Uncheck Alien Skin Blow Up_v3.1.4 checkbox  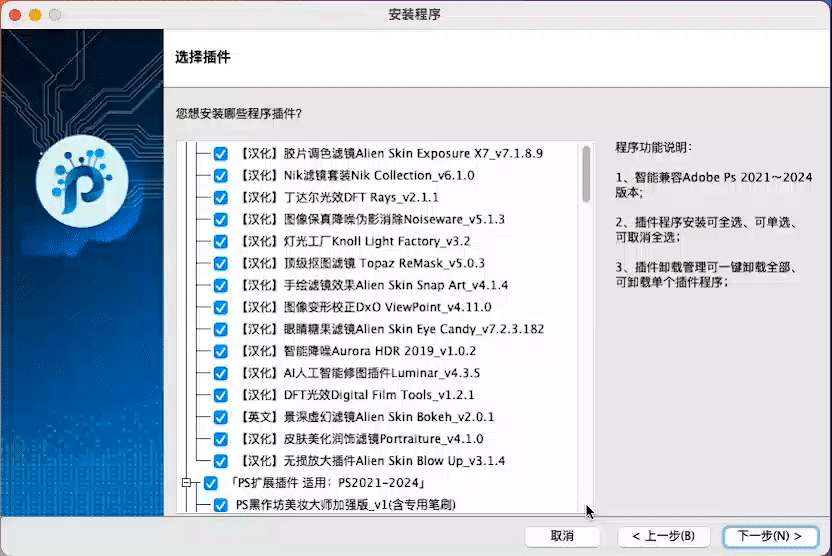pyautogui.click(x=221, y=461)
